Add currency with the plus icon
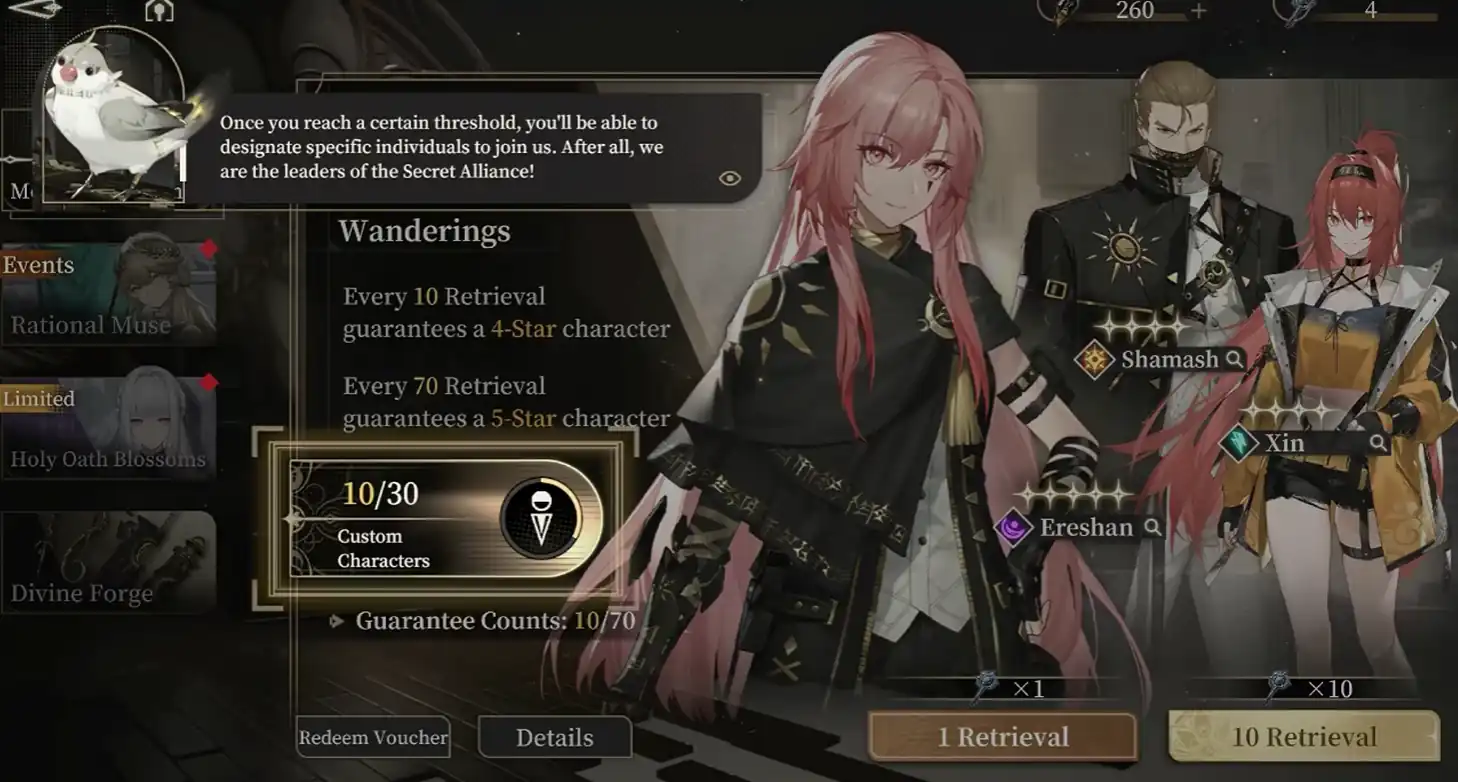This screenshot has width=1458, height=782. click(1199, 10)
